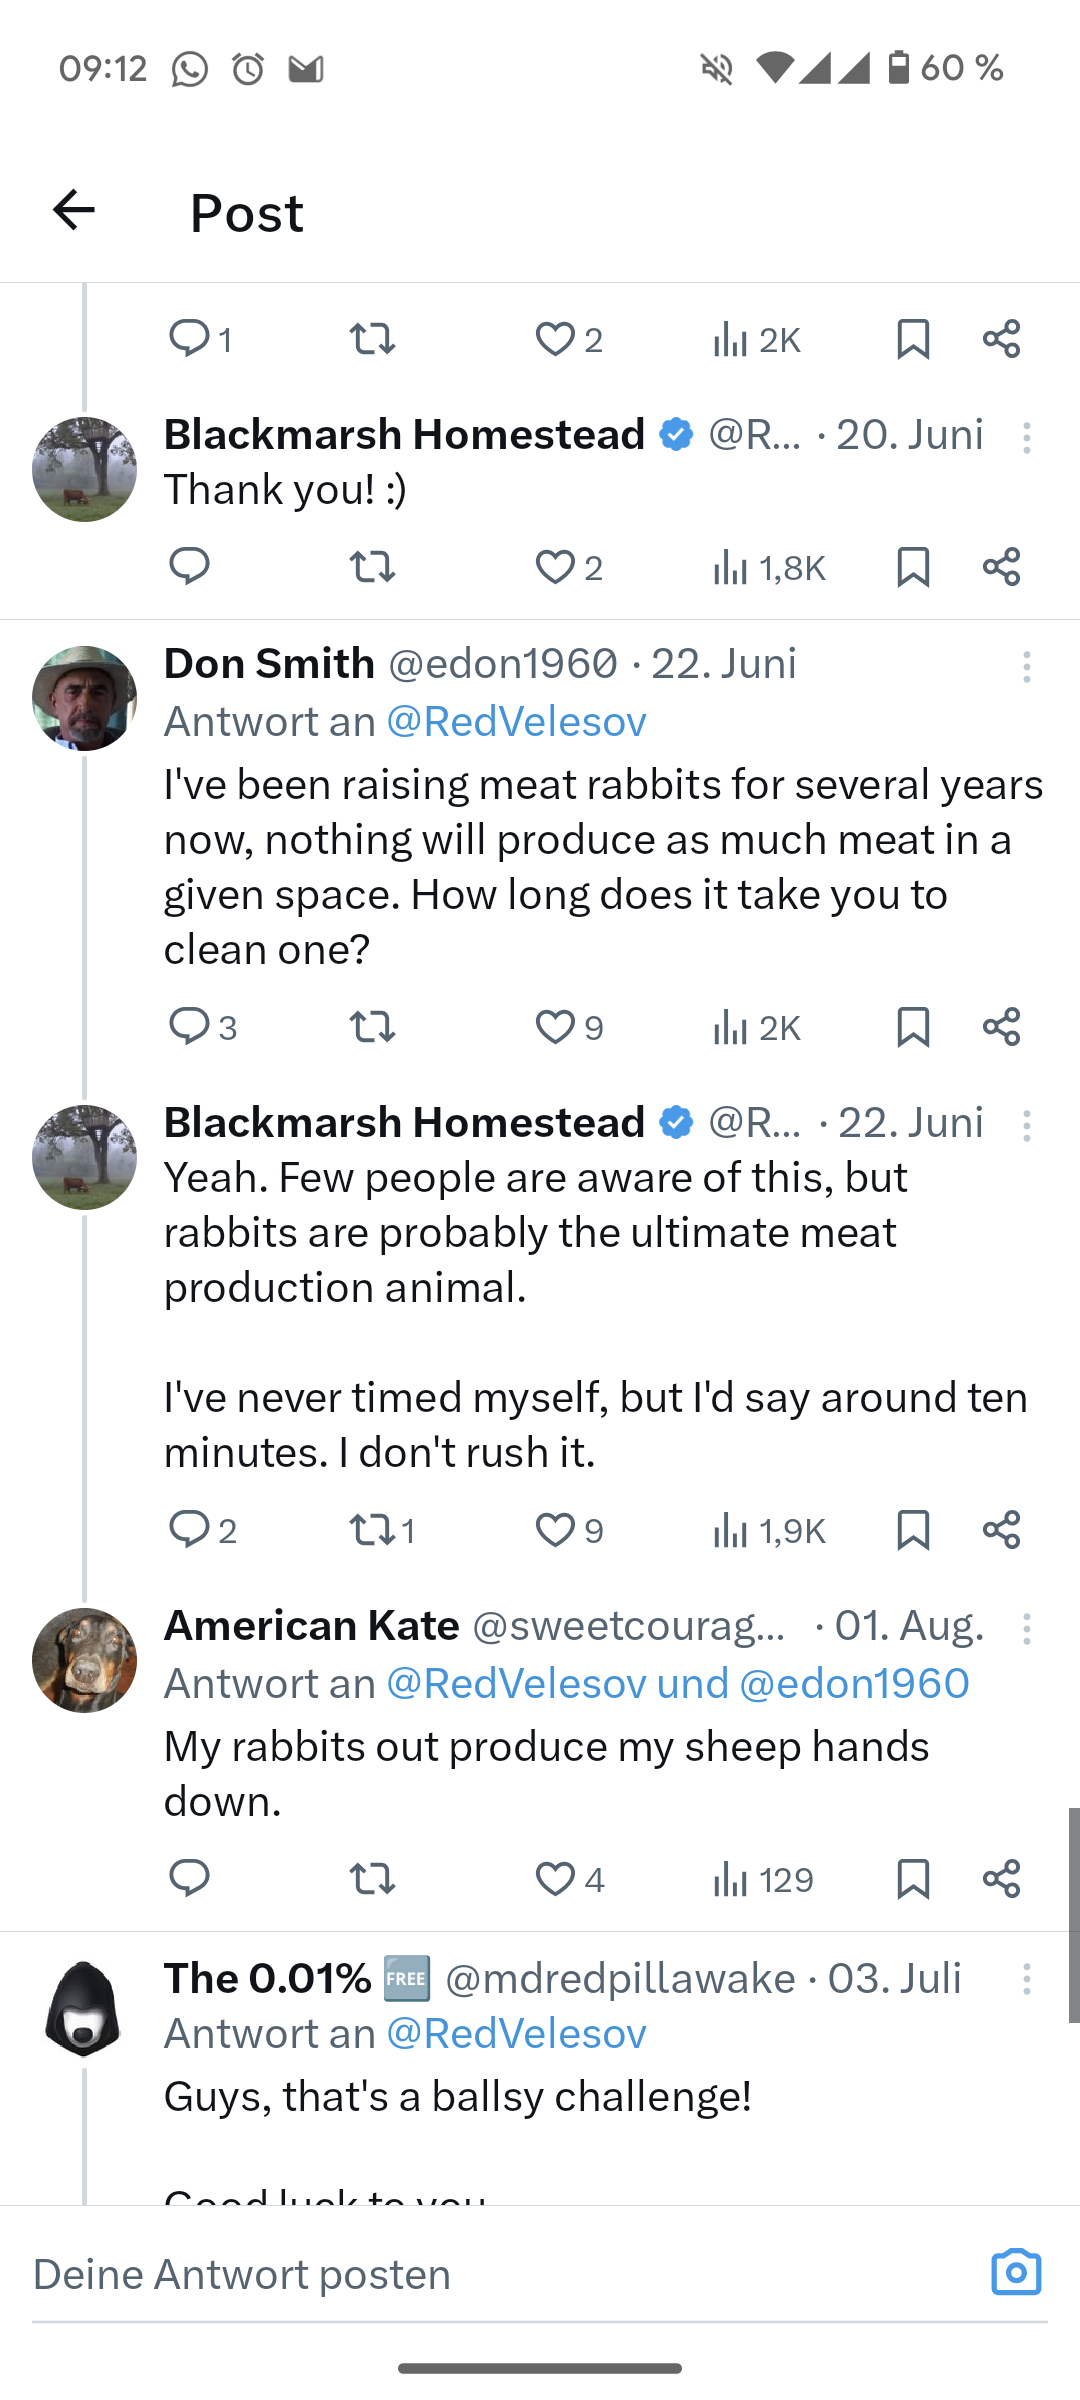The height and width of the screenshot is (2400, 1080).
Task: Reply to Don Smith's post
Action: (x=189, y=1027)
